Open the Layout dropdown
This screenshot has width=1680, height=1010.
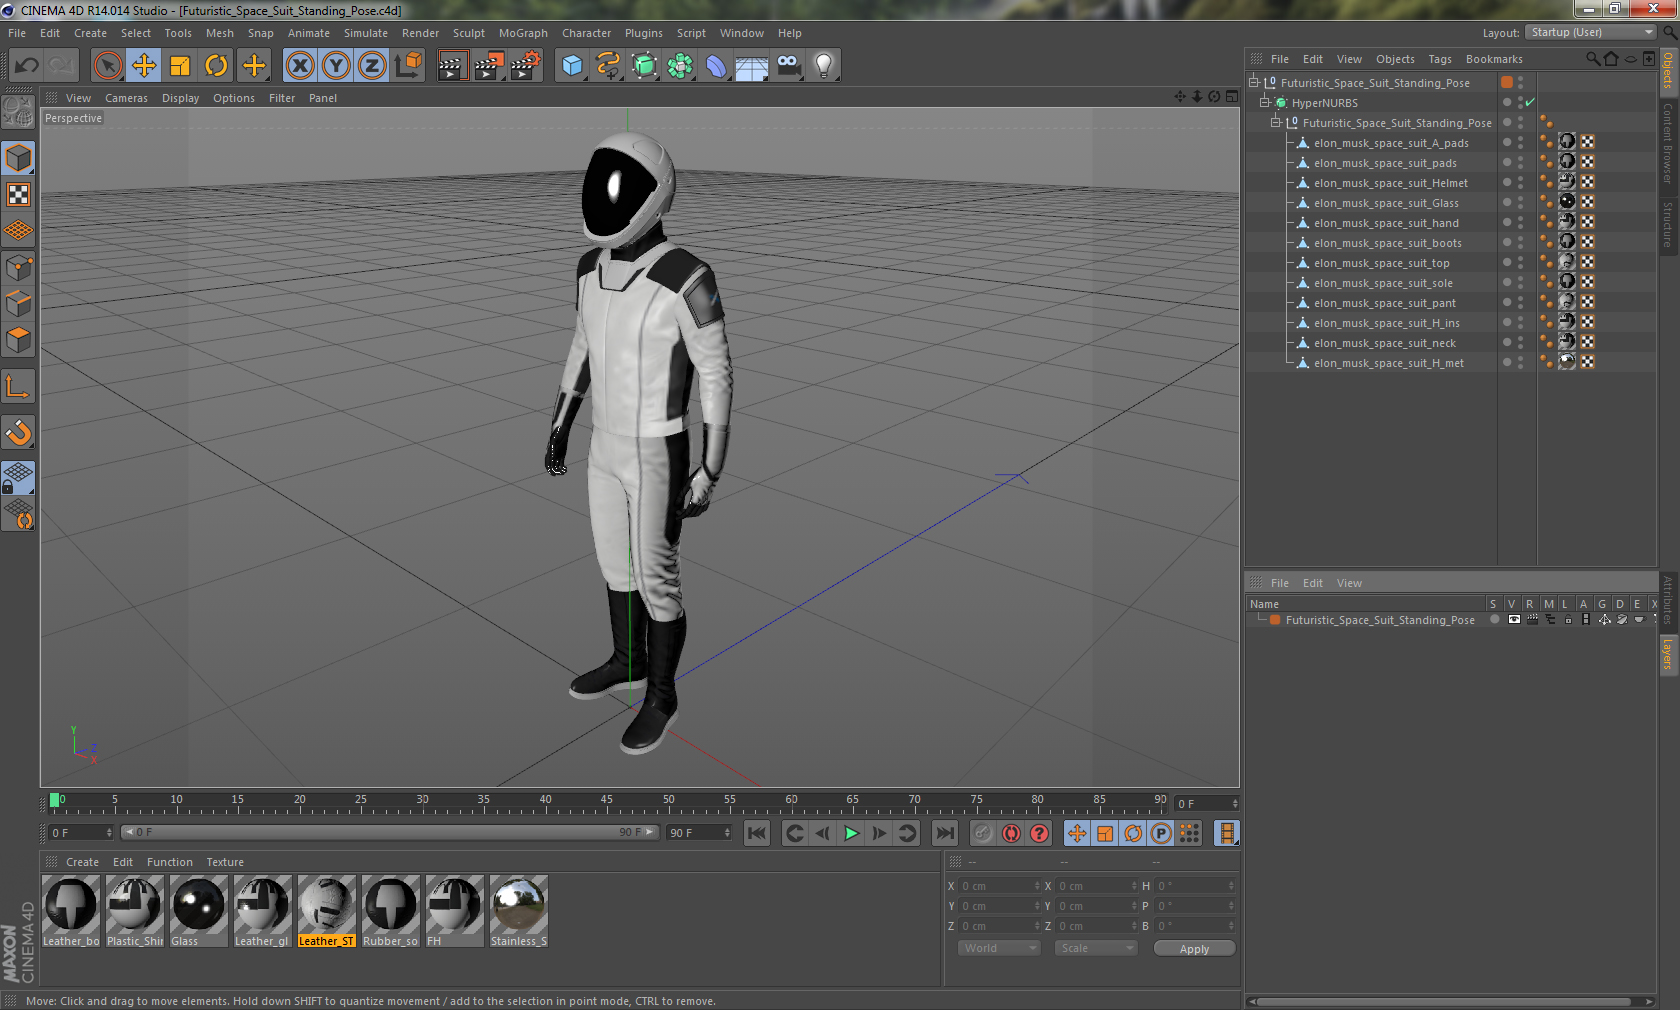[x=1590, y=33]
